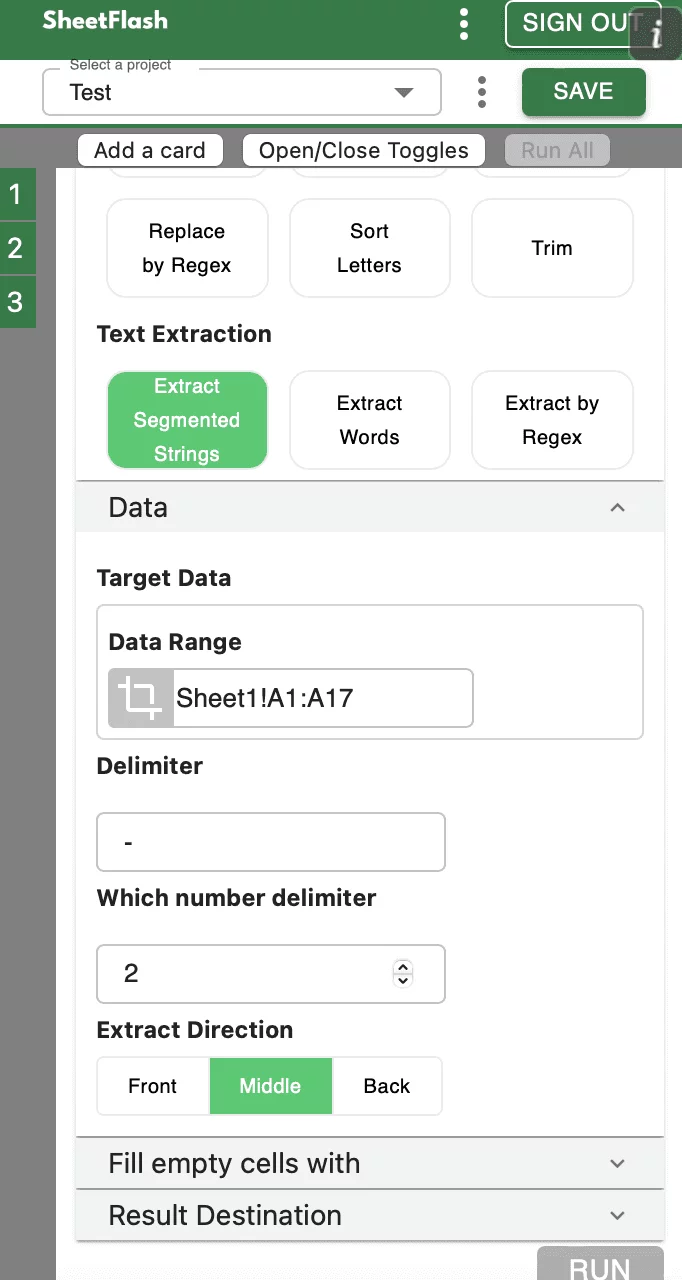Open the Select a project dropdown
The height and width of the screenshot is (1280, 682).
tap(241, 92)
